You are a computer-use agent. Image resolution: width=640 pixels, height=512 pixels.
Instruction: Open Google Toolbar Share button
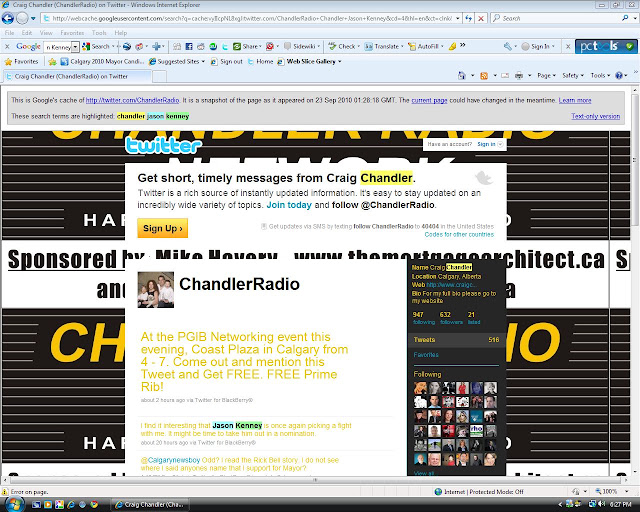tap(247, 47)
